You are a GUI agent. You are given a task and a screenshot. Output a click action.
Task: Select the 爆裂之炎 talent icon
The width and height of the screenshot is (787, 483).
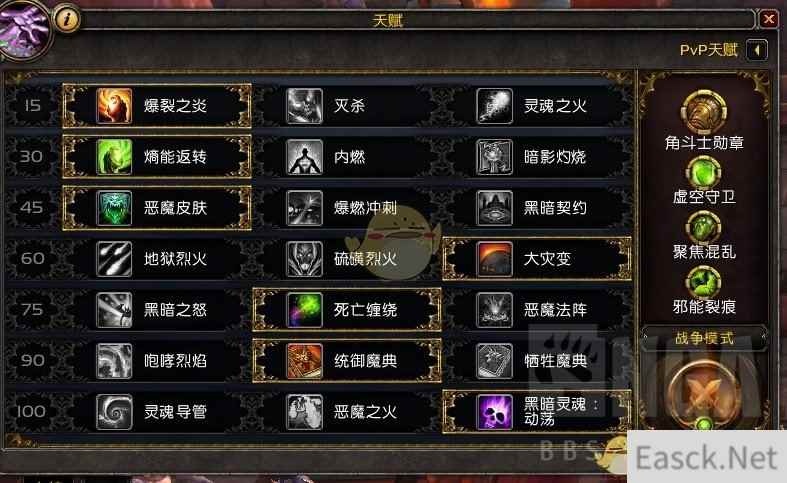(x=114, y=106)
